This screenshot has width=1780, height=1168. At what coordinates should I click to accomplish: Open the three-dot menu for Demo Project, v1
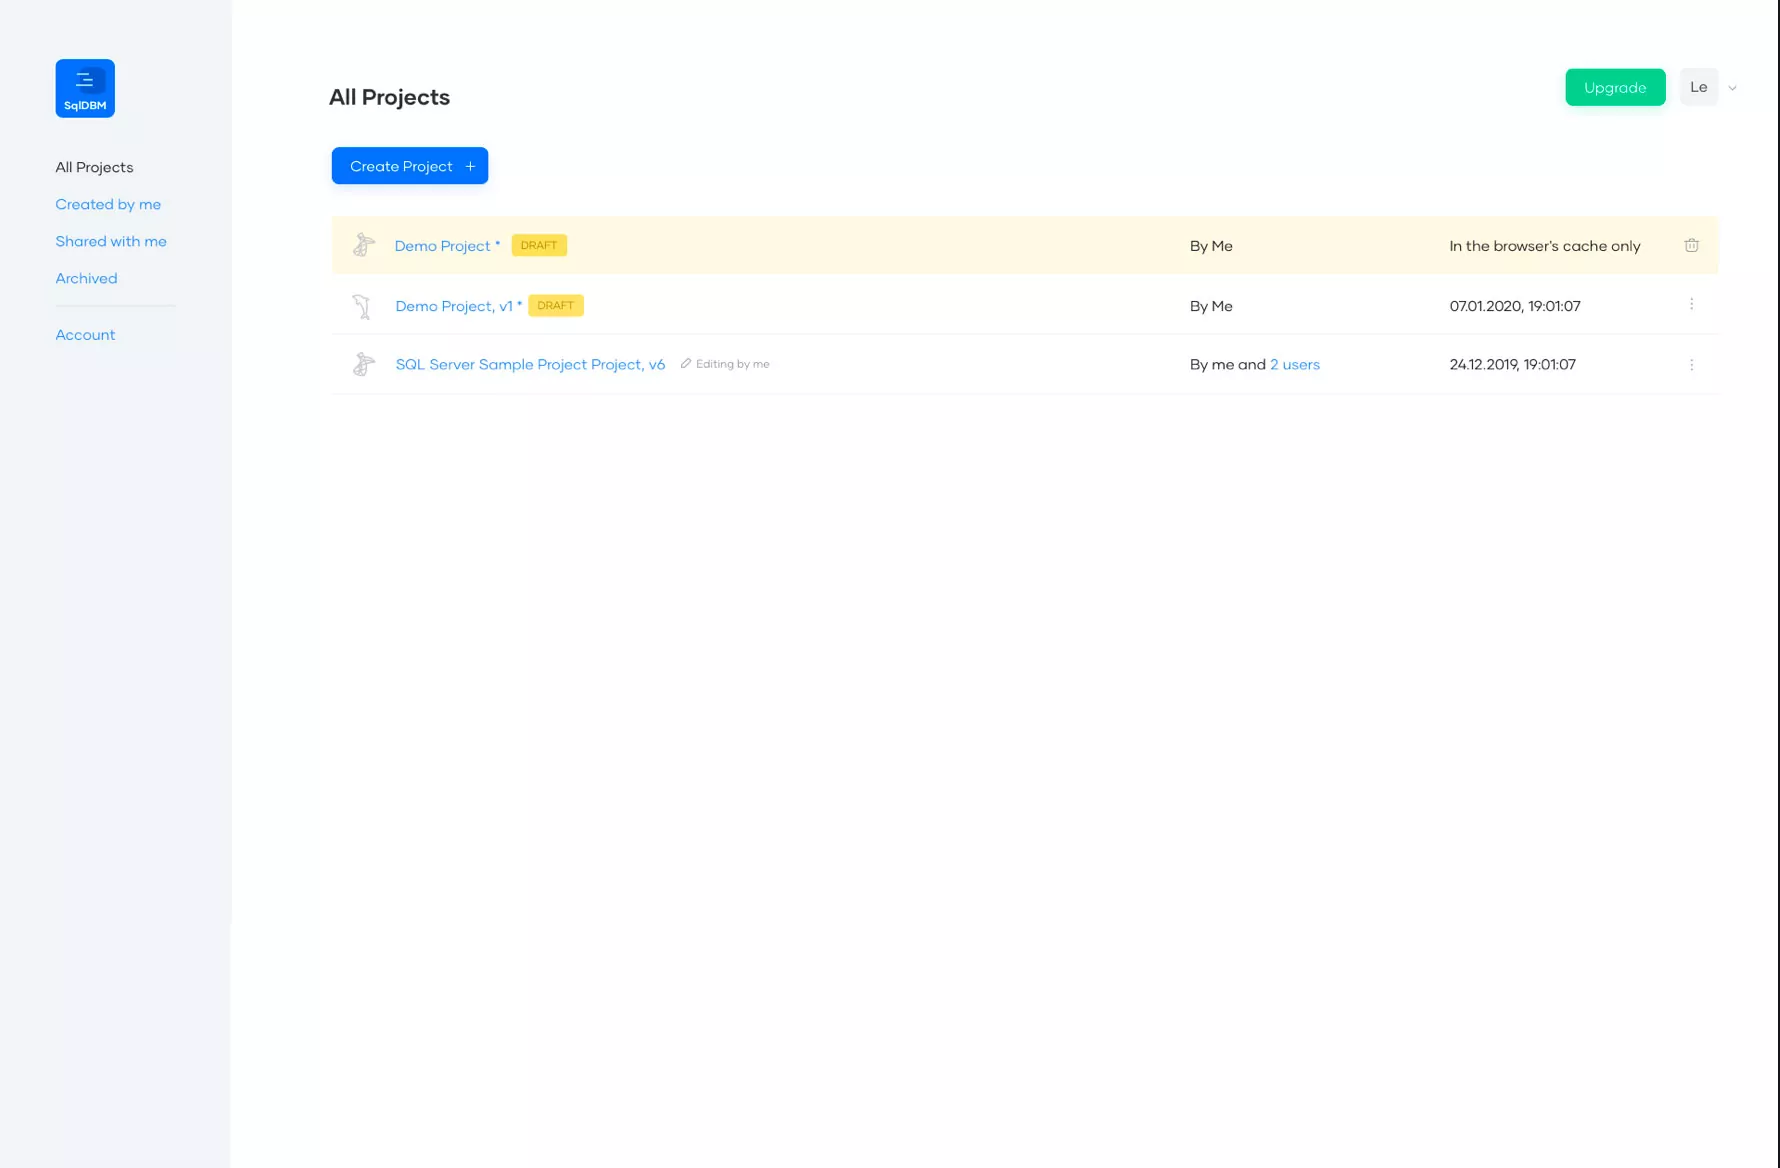pos(1691,304)
